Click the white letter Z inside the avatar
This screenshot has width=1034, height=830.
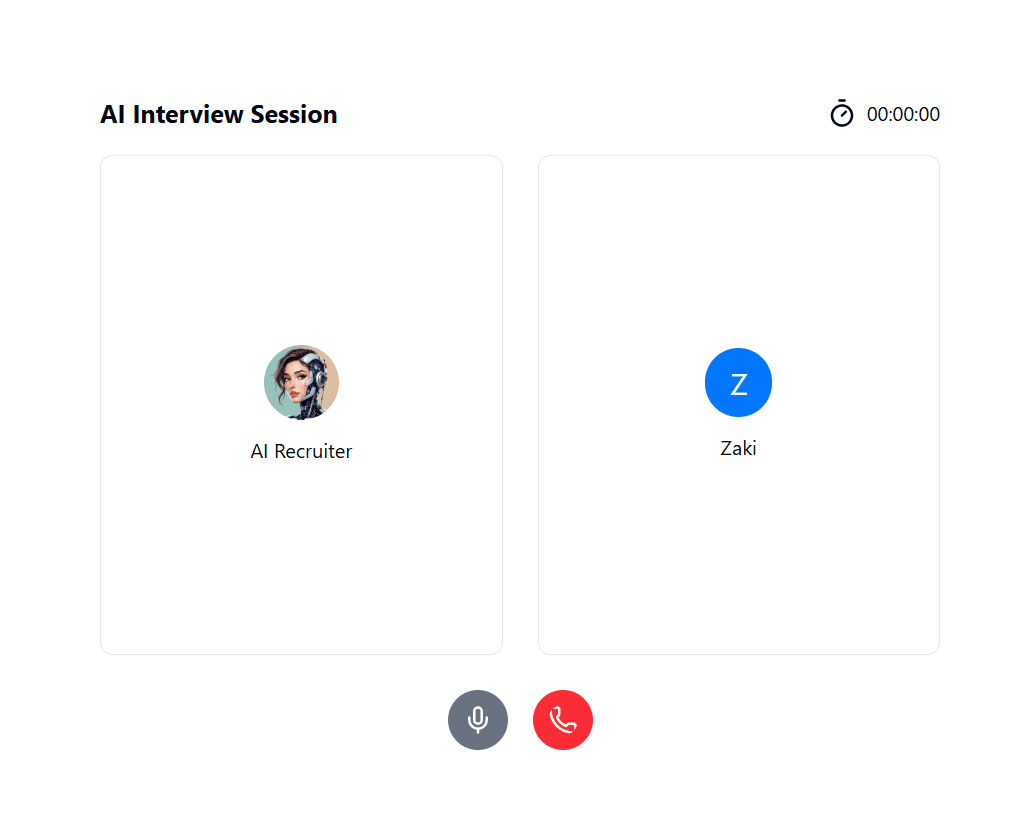pos(739,384)
